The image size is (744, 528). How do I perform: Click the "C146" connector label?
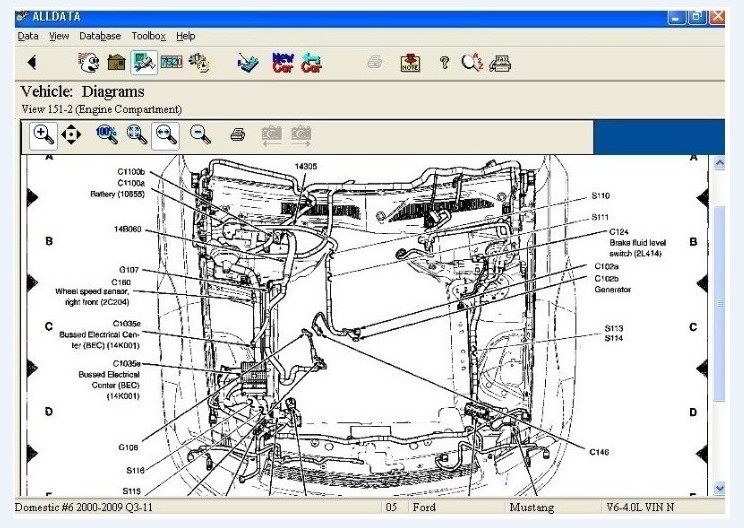tap(599, 452)
